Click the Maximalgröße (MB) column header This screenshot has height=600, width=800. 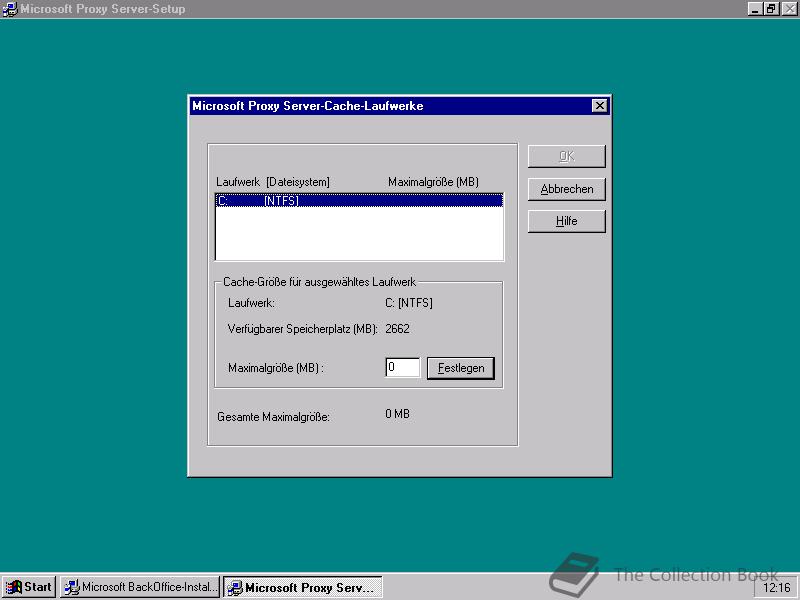click(x=433, y=182)
